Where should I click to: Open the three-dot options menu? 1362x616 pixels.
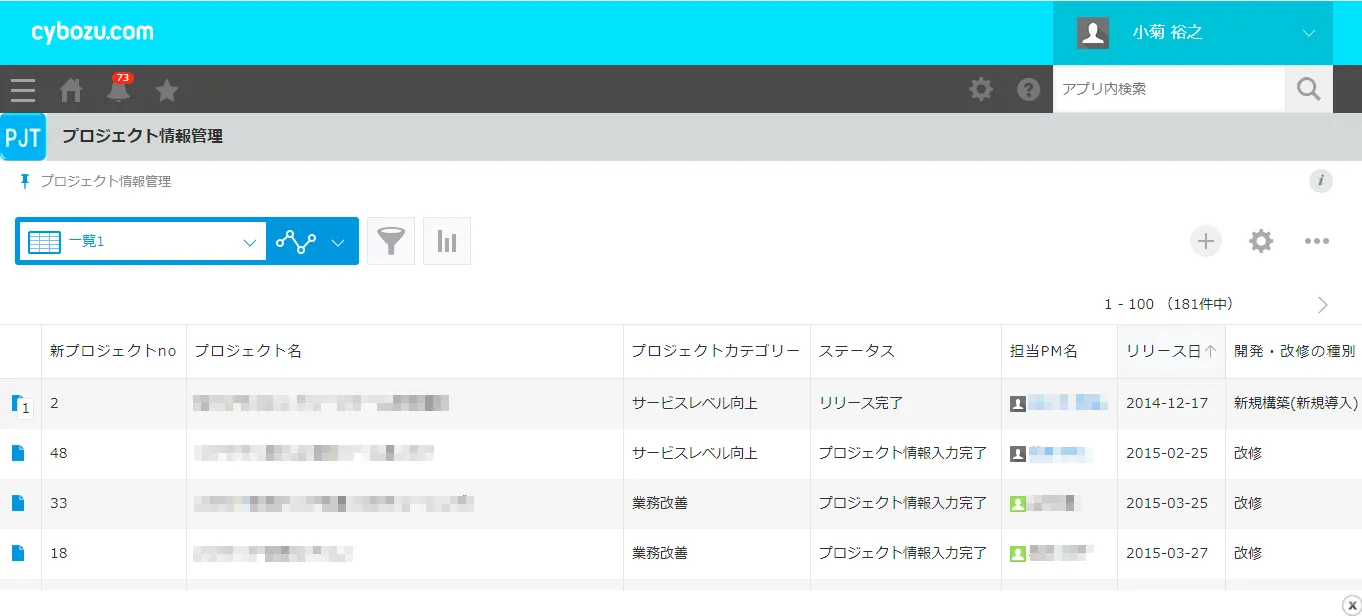1316,241
